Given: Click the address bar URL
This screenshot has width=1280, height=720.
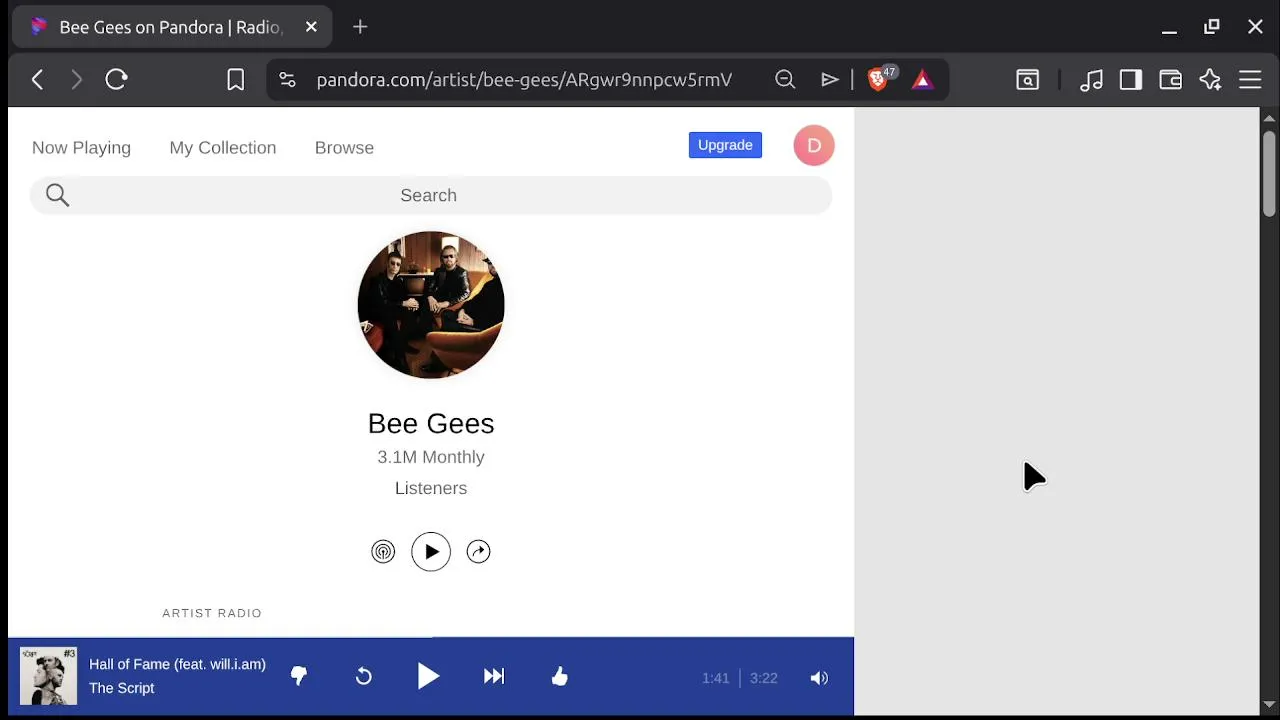Looking at the screenshot, I should (x=524, y=80).
